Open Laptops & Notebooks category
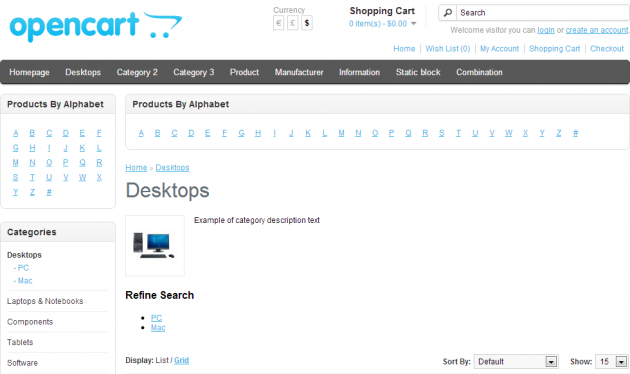This screenshot has height=374, width=630. coord(45,301)
